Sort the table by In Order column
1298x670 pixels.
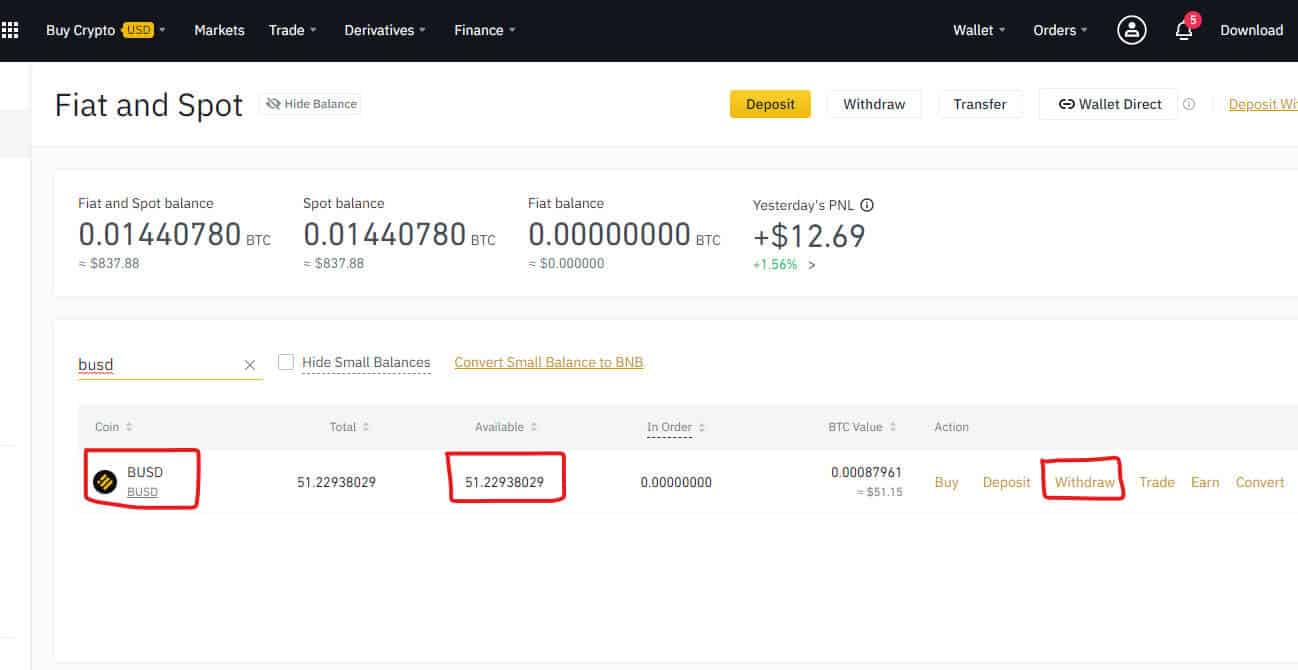click(676, 427)
